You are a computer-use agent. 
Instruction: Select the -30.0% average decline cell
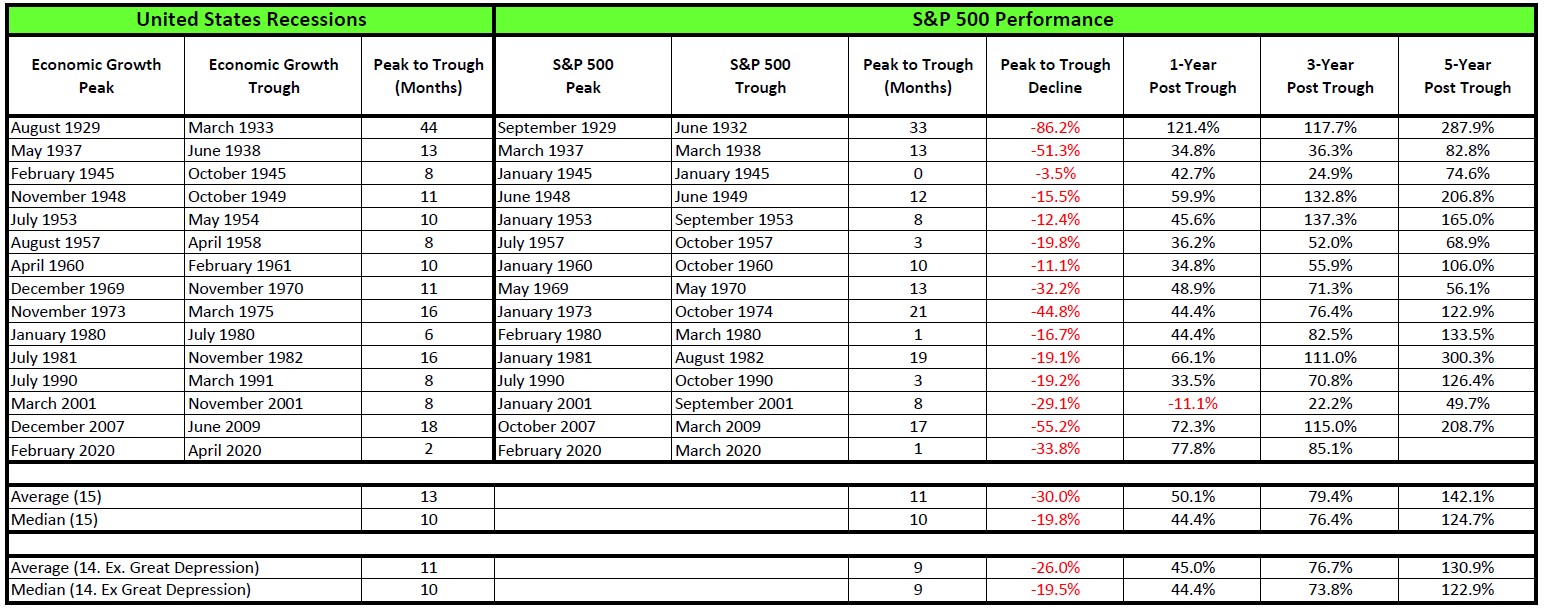(1055, 497)
